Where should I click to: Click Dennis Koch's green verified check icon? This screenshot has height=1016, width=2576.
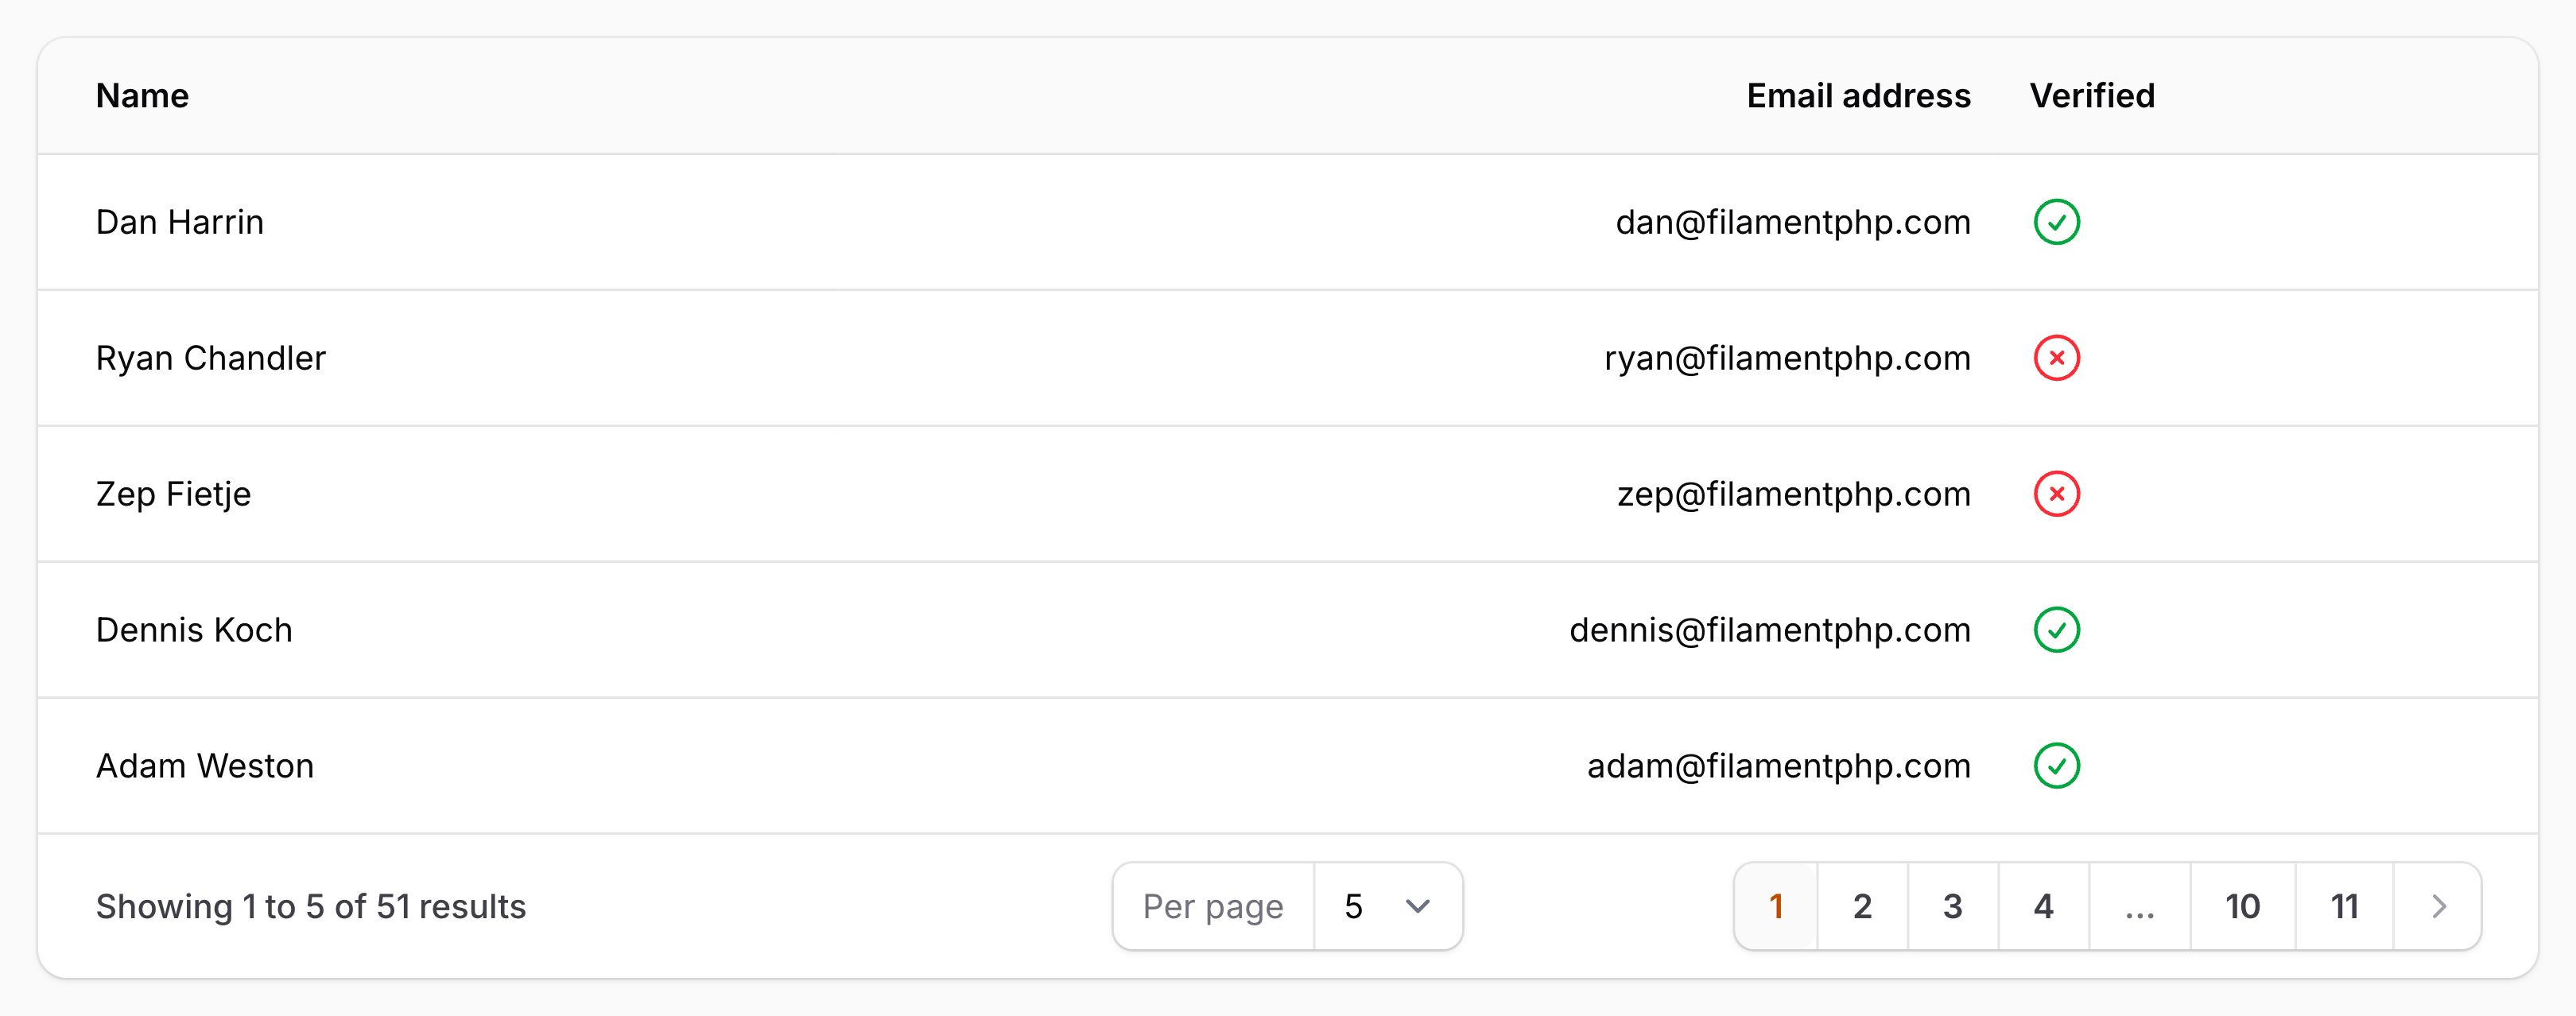point(2056,630)
